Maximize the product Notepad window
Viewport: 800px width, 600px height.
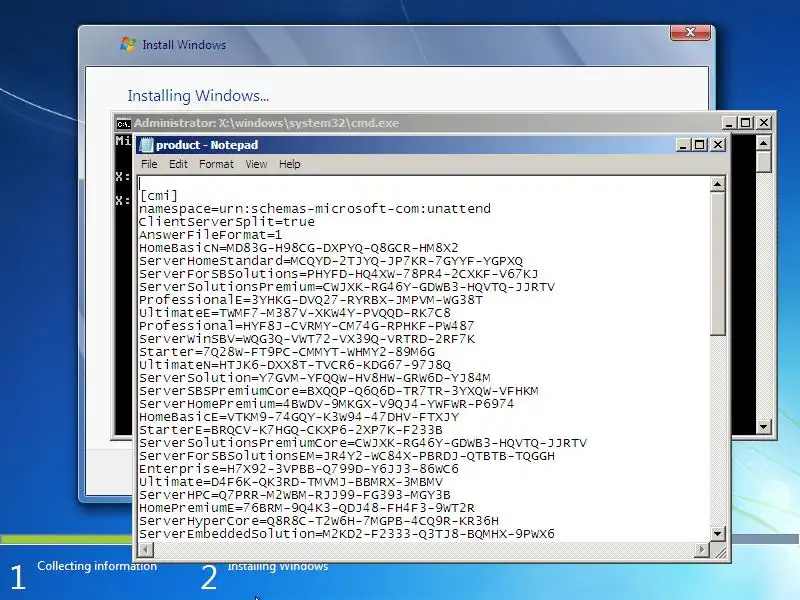pyautogui.click(x=699, y=145)
